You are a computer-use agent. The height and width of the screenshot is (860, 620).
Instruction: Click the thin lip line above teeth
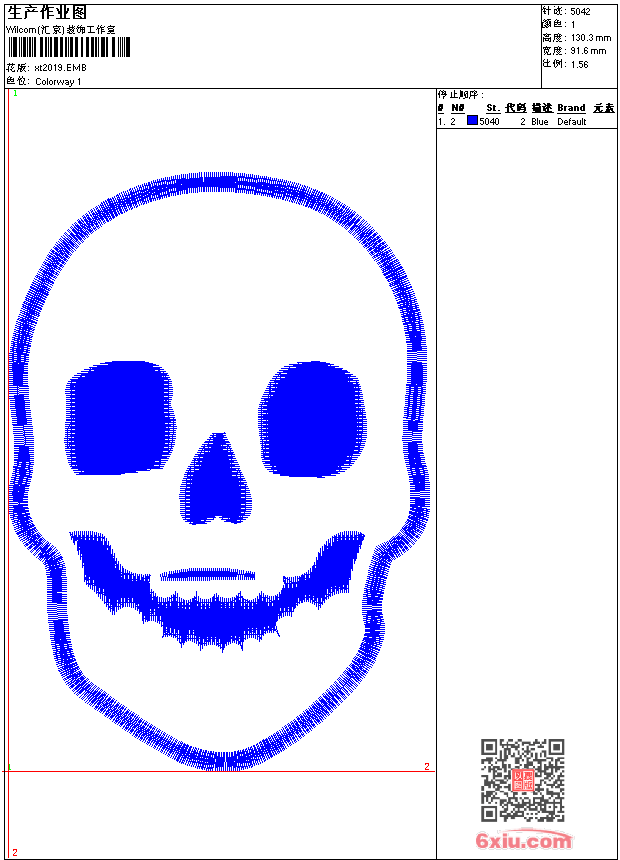(x=207, y=575)
